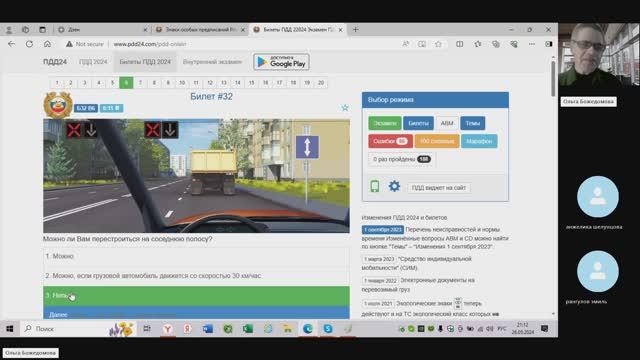Select answer 1. Можно
Image resolution: width=640 pixels, height=360 pixels.
196,256
